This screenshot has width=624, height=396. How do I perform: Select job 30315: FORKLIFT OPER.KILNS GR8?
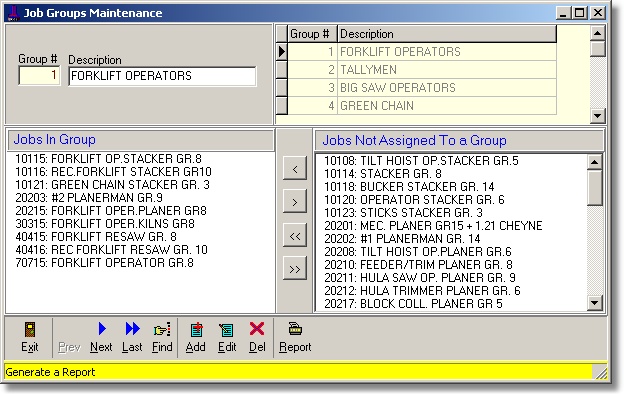(105, 224)
